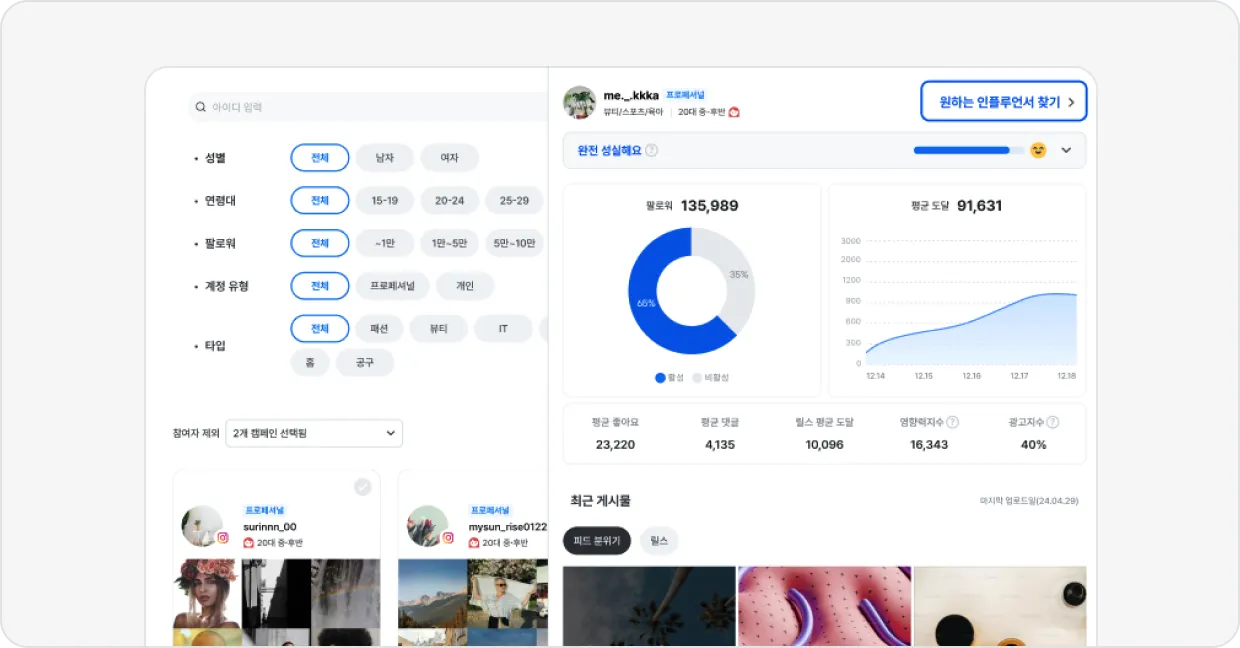This screenshot has height=648, width=1240.
Task: Switch to the 피드 분위기 tab
Action: pos(597,541)
